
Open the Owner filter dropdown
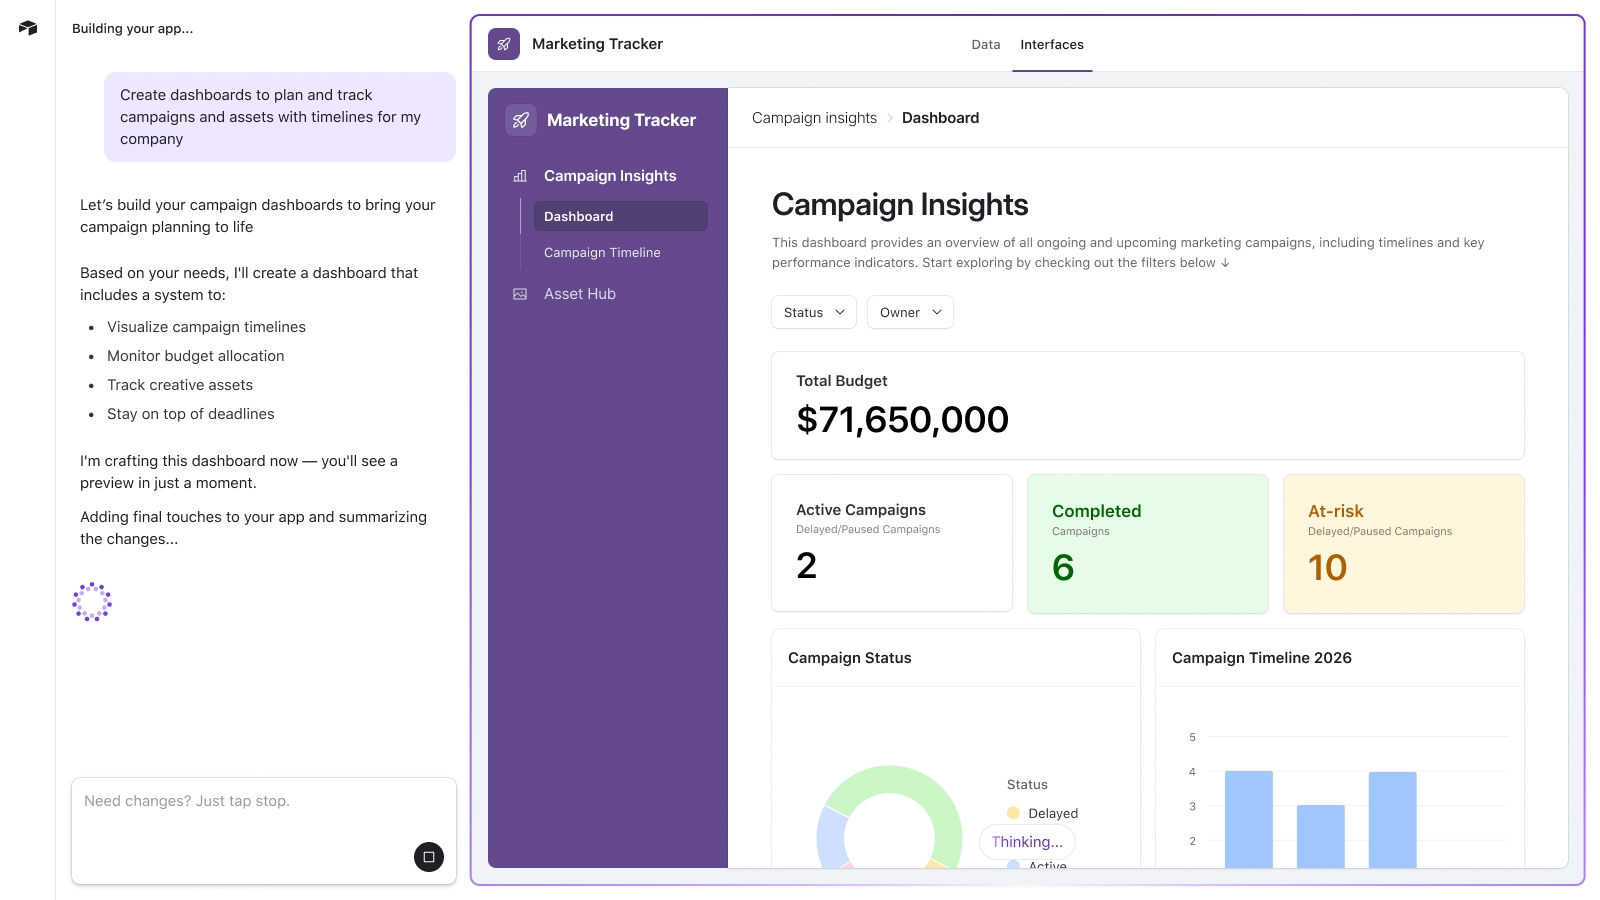point(909,312)
